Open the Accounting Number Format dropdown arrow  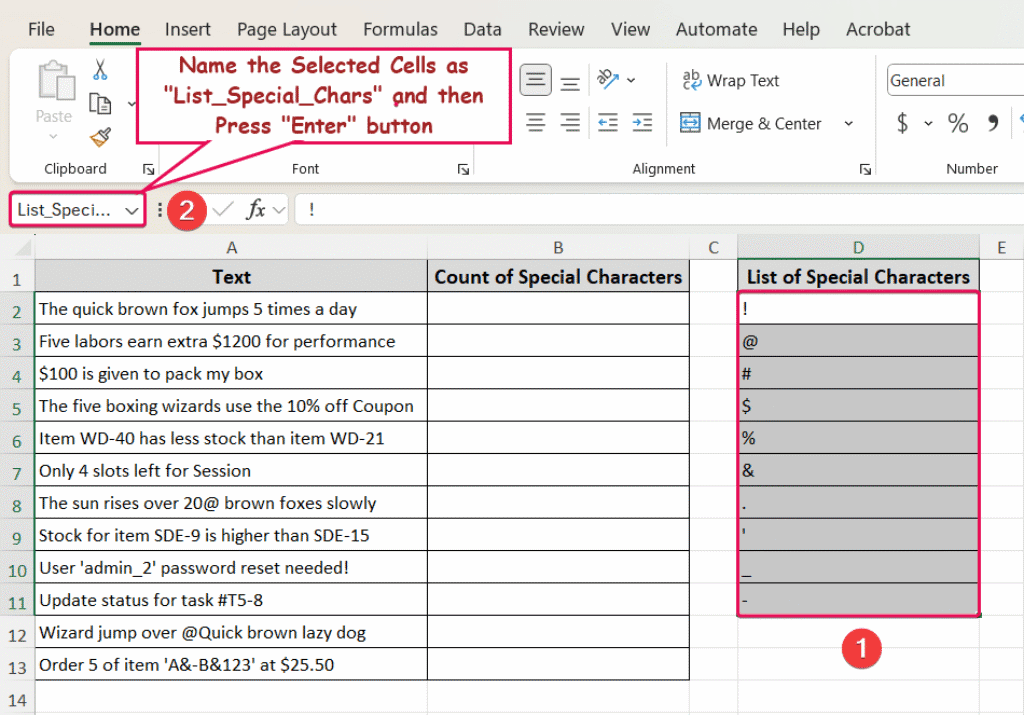point(927,123)
